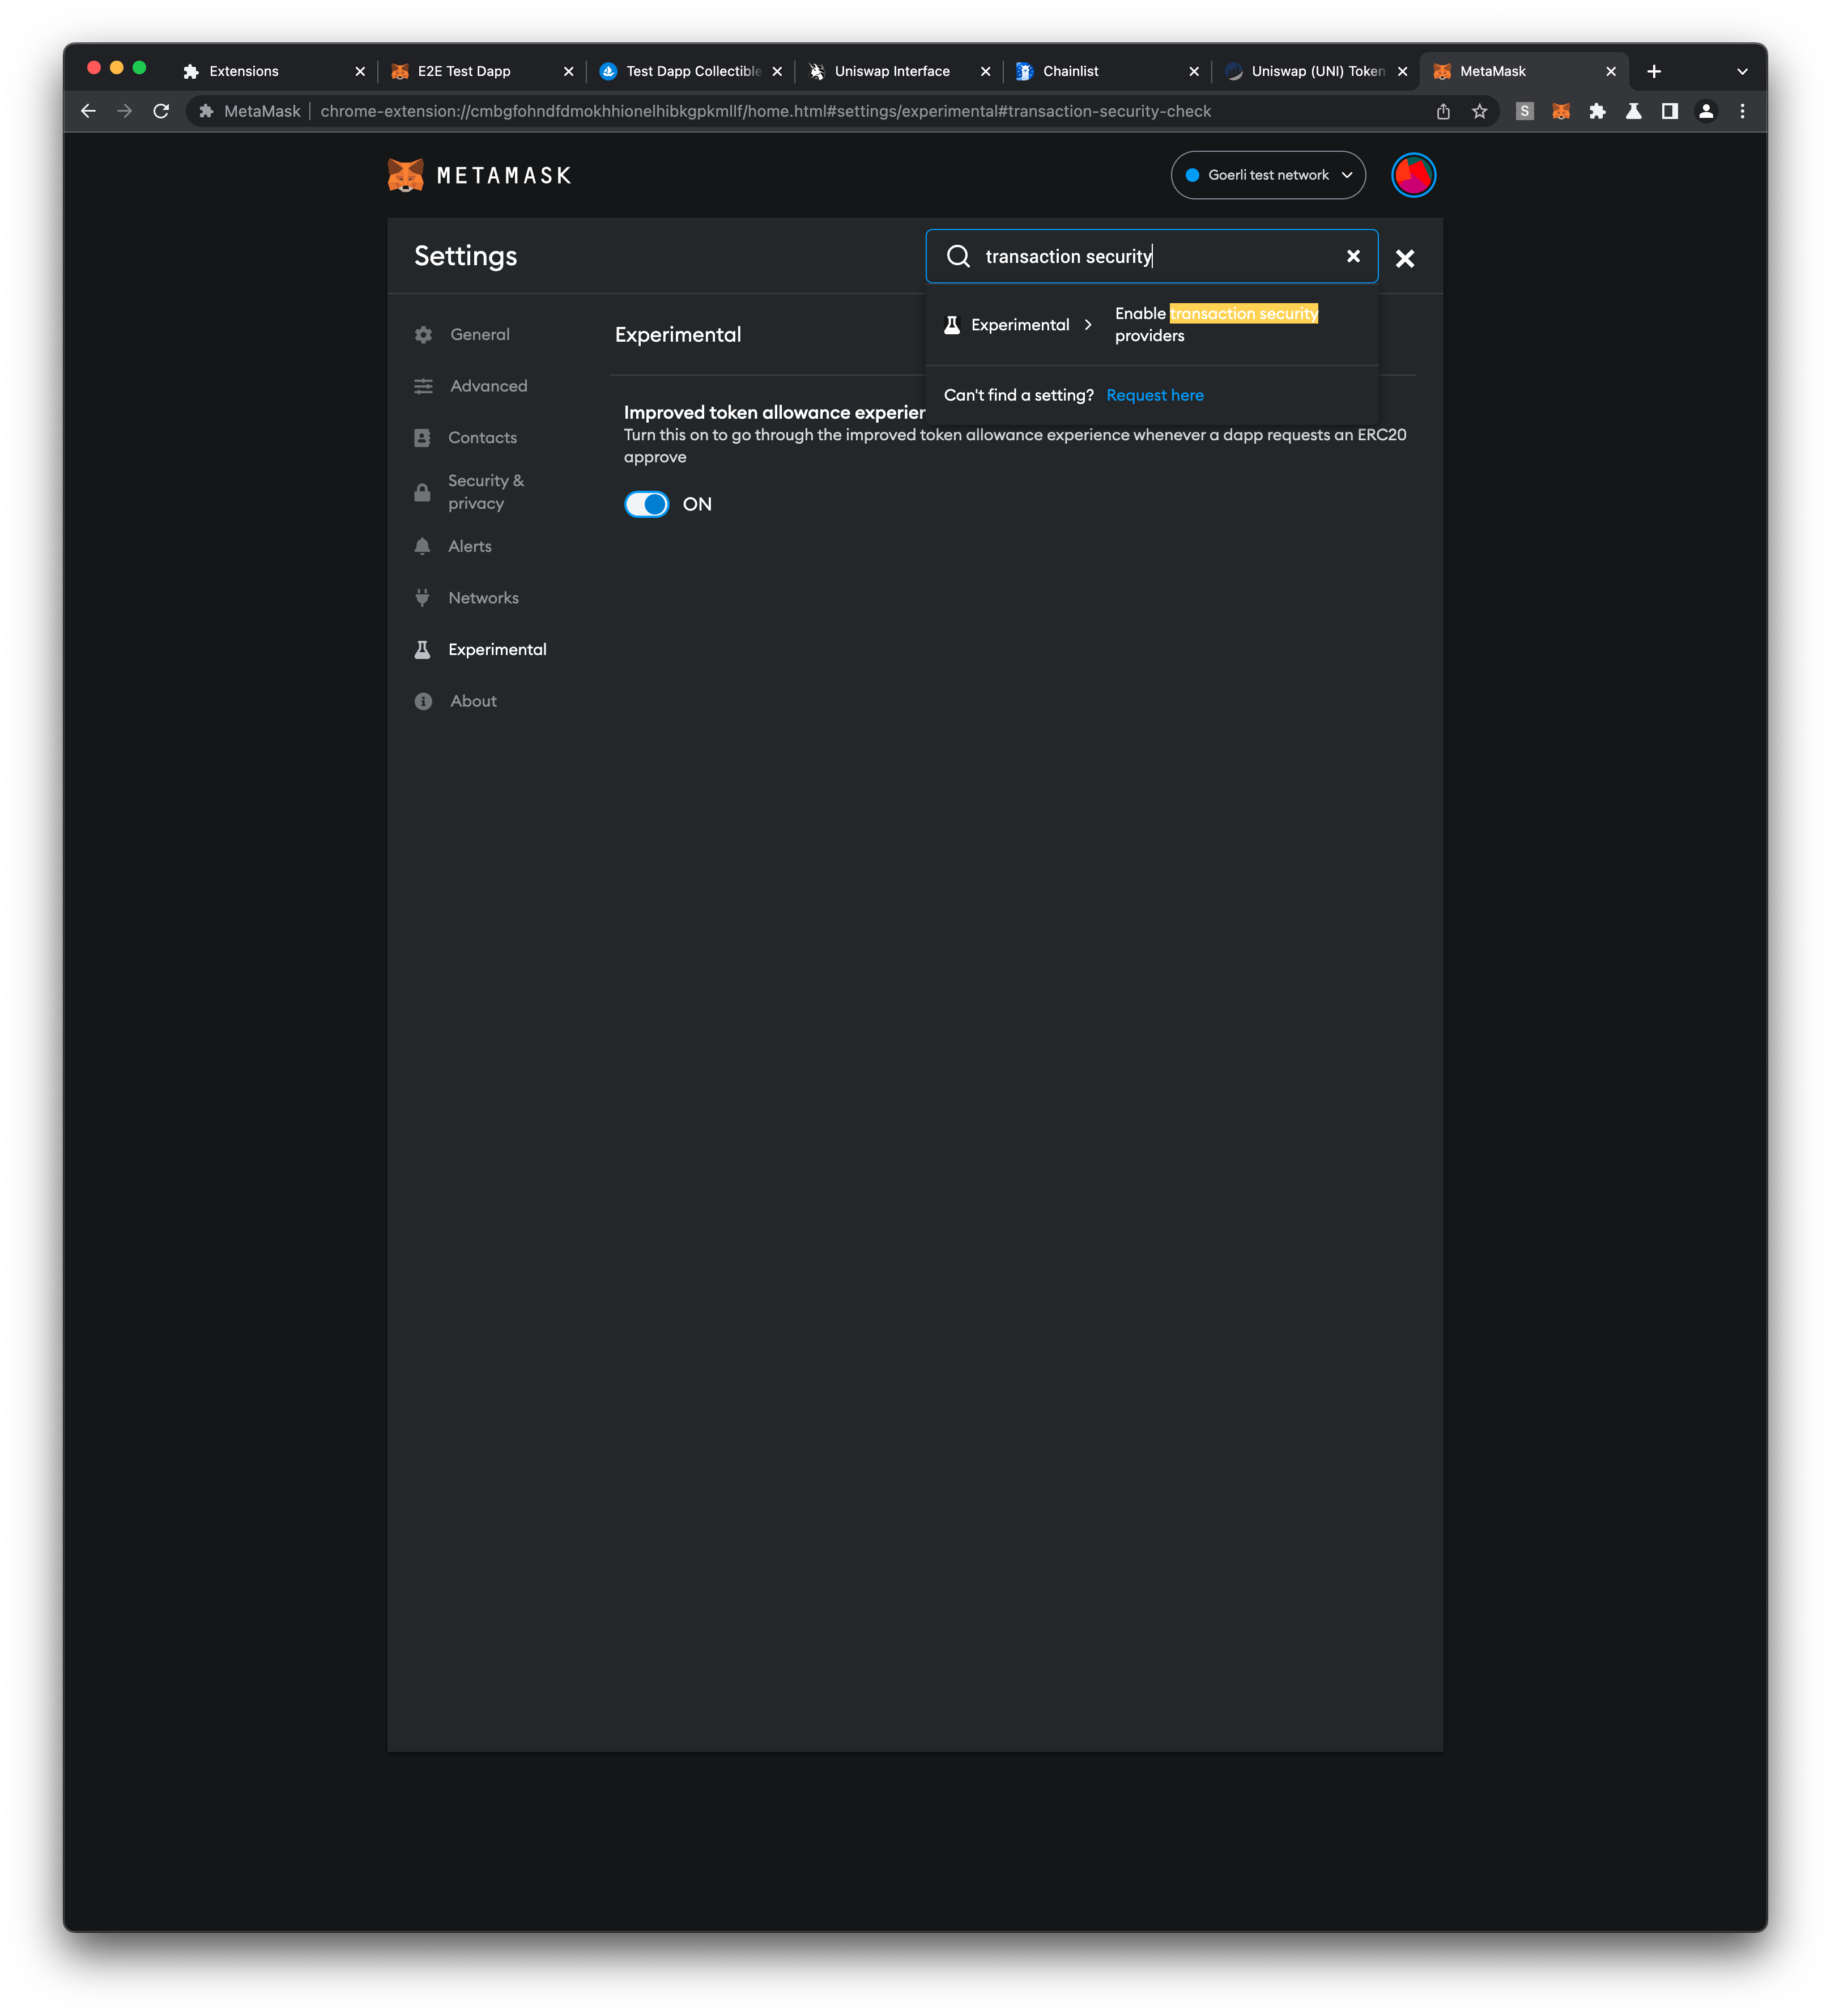Open the MetaMask fox extension in toolbar
This screenshot has width=1831, height=2016.
pos(1560,111)
